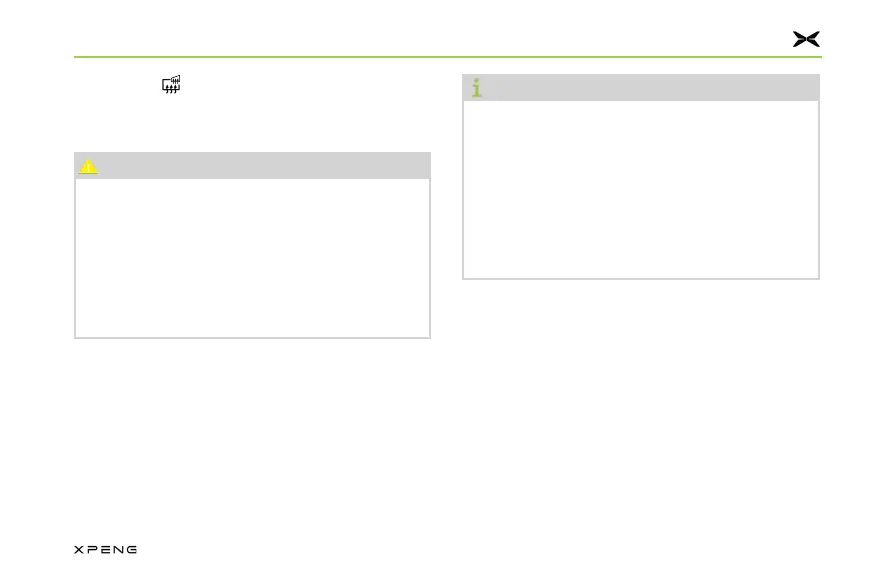Screen dimensions: 896x567
Task: Click the bottom border of the warning box
Action: 252,338
